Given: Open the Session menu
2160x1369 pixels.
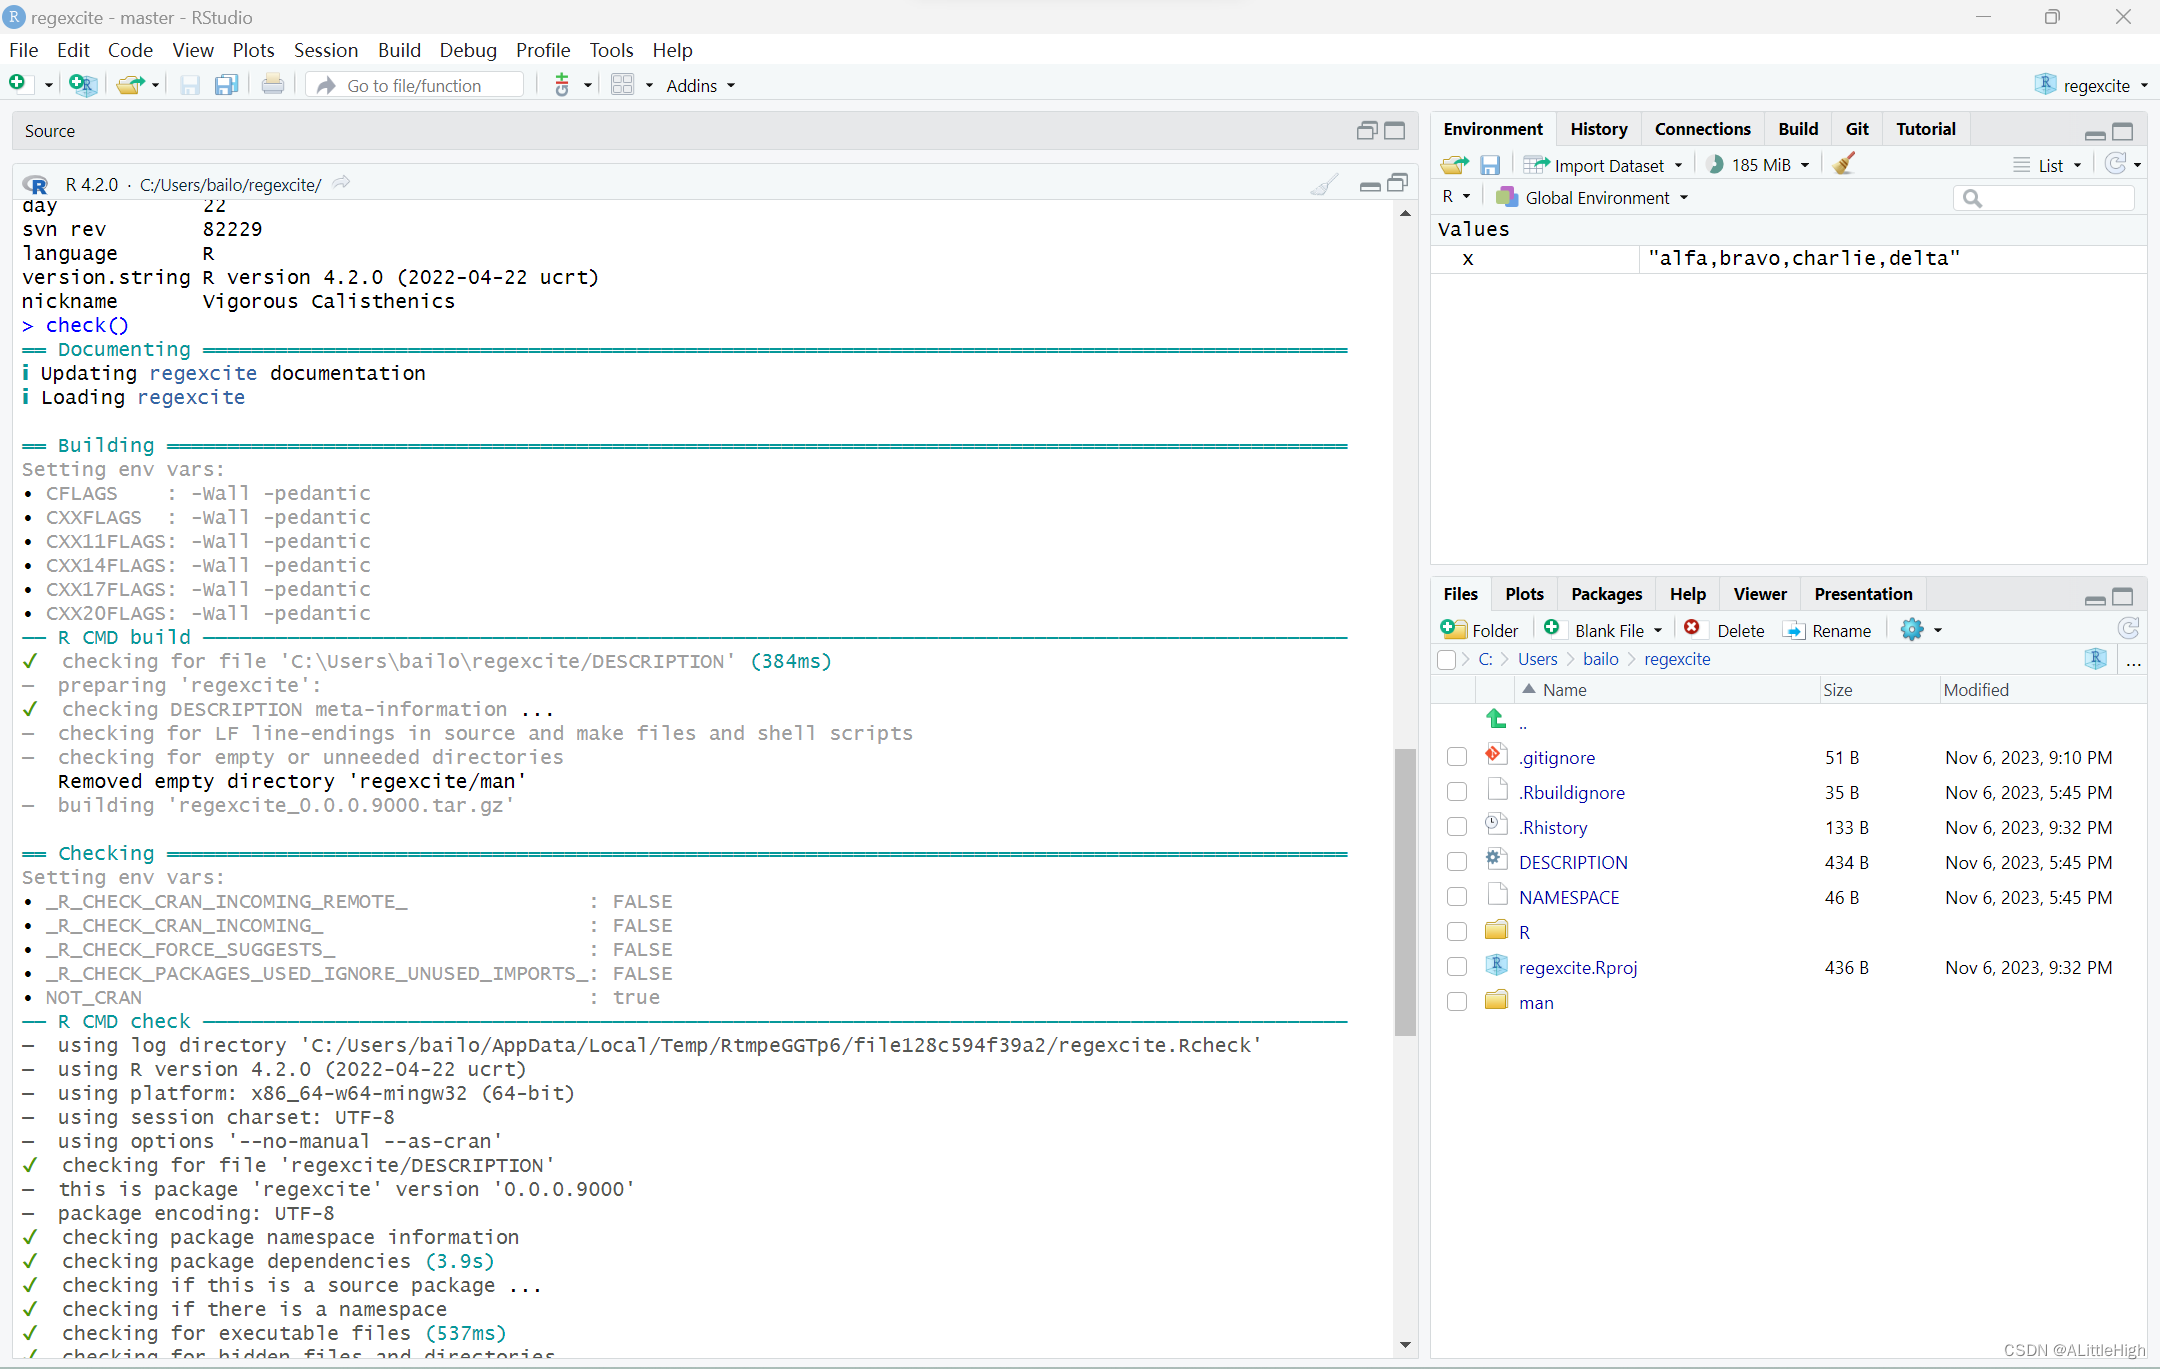Looking at the screenshot, I should point(326,50).
